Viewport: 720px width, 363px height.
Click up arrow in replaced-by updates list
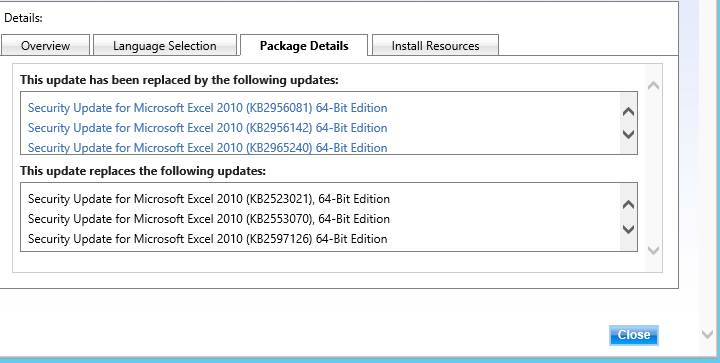click(628, 112)
